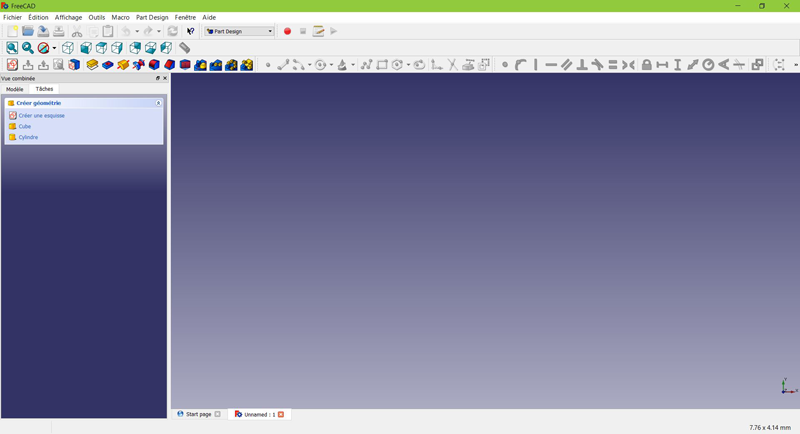Expand the conic tool dropdown arrow
The height and width of the screenshot is (434, 800).
[353, 65]
